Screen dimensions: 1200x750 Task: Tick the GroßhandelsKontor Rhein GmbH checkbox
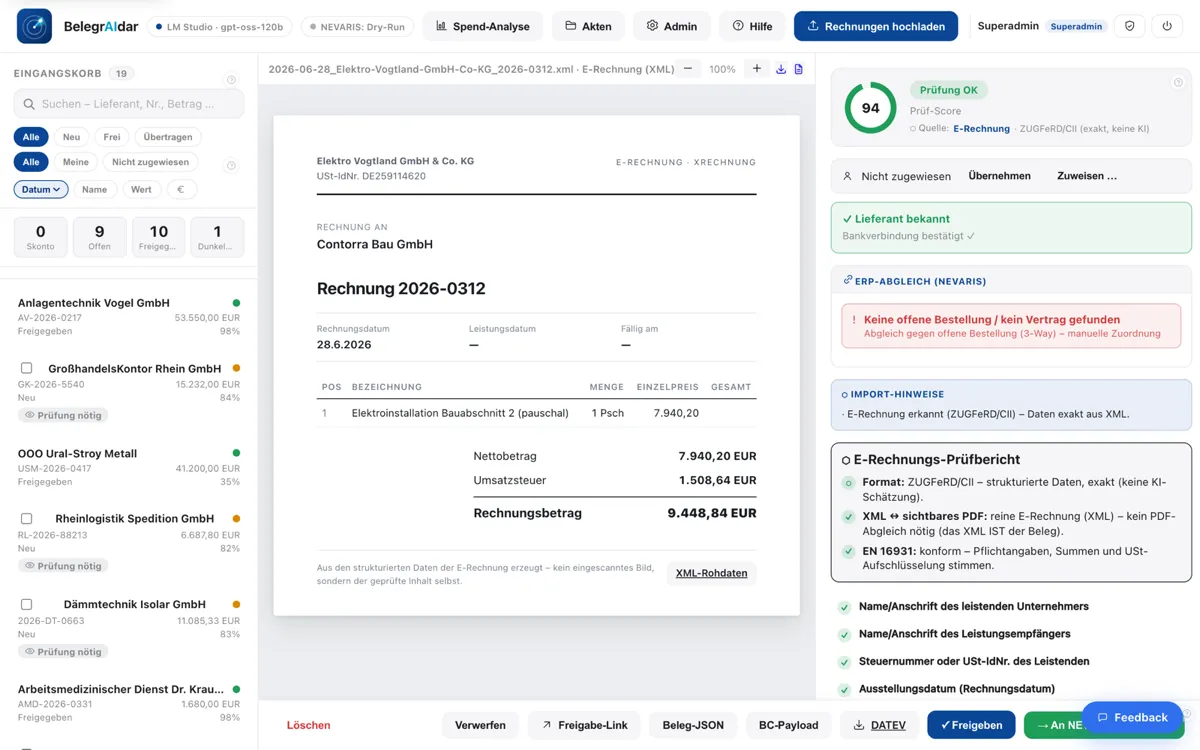coord(27,368)
